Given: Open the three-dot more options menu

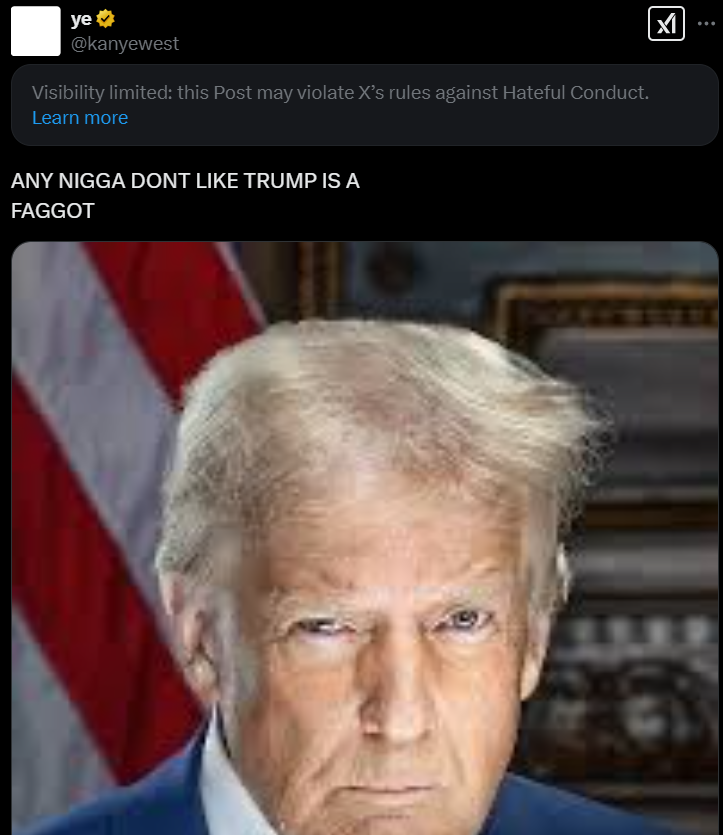Looking at the screenshot, I should [x=706, y=23].
